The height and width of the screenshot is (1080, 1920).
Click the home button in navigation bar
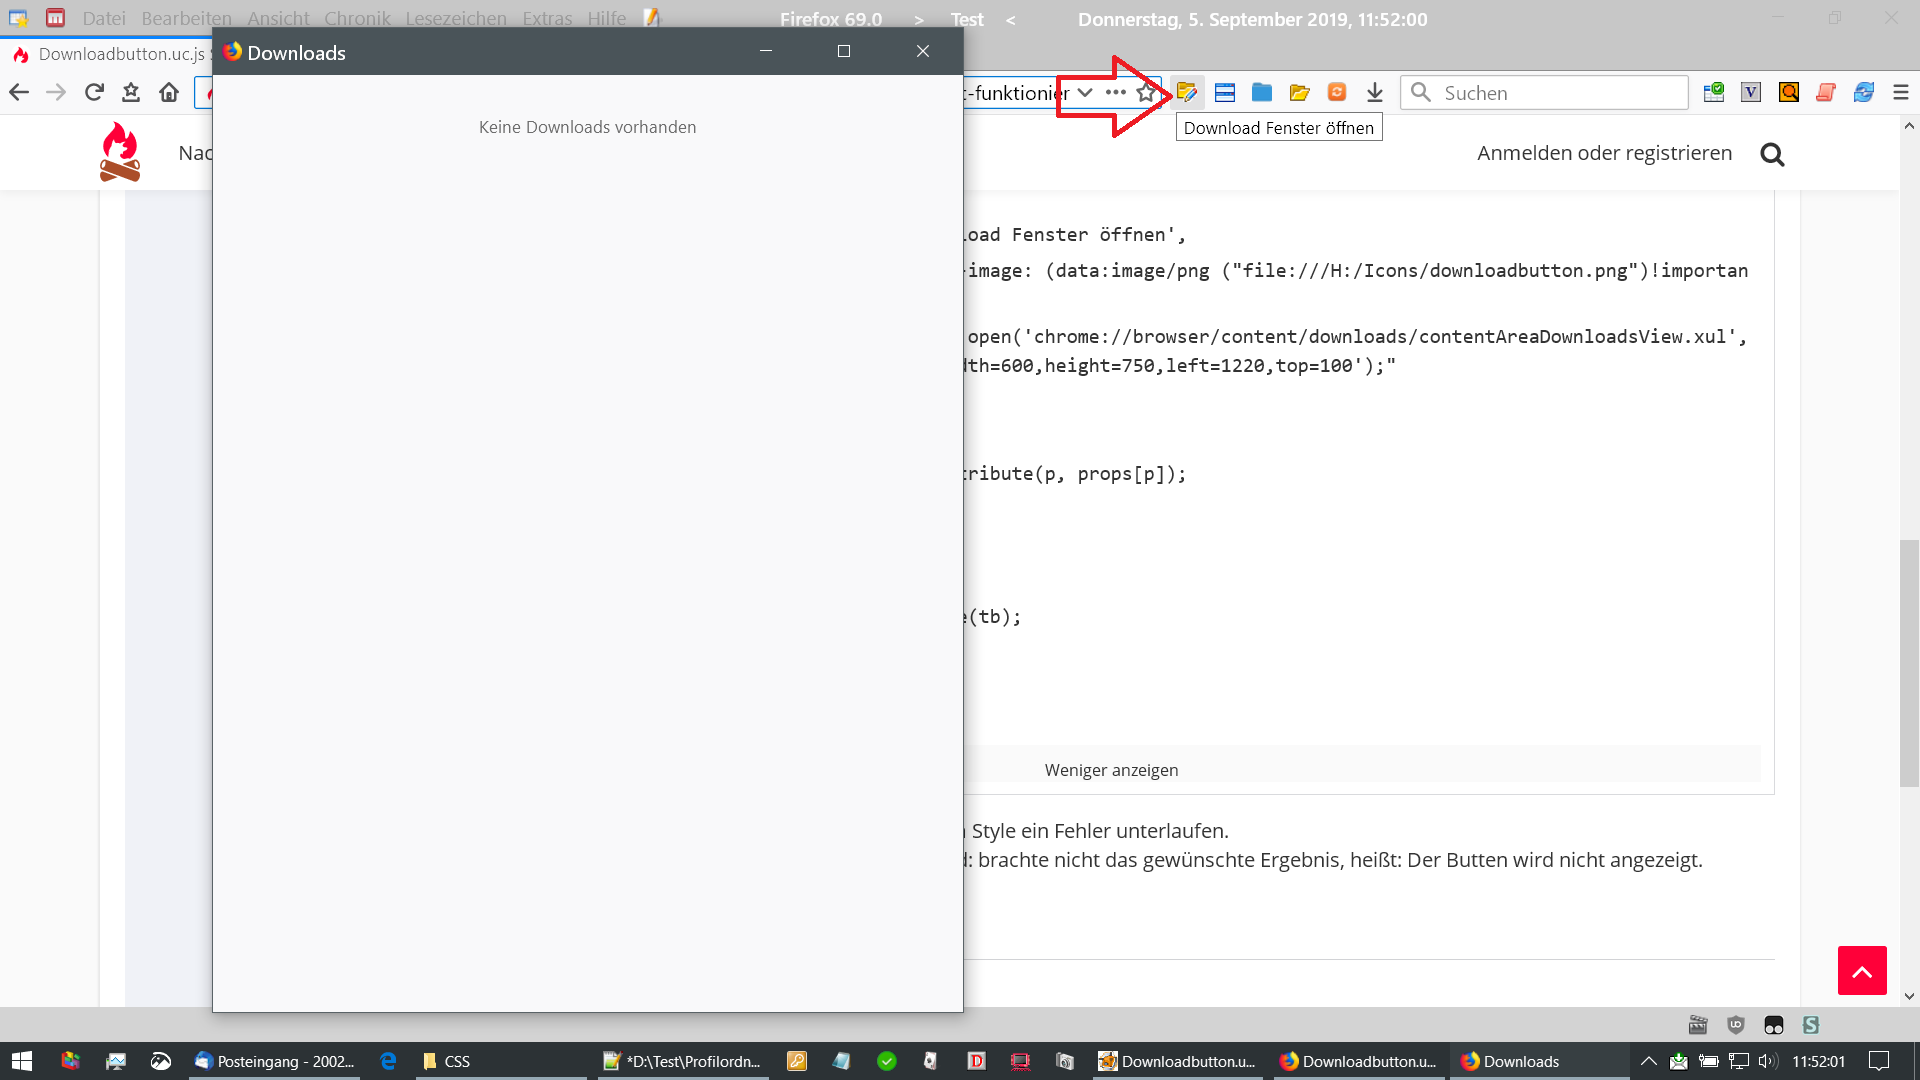169,93
